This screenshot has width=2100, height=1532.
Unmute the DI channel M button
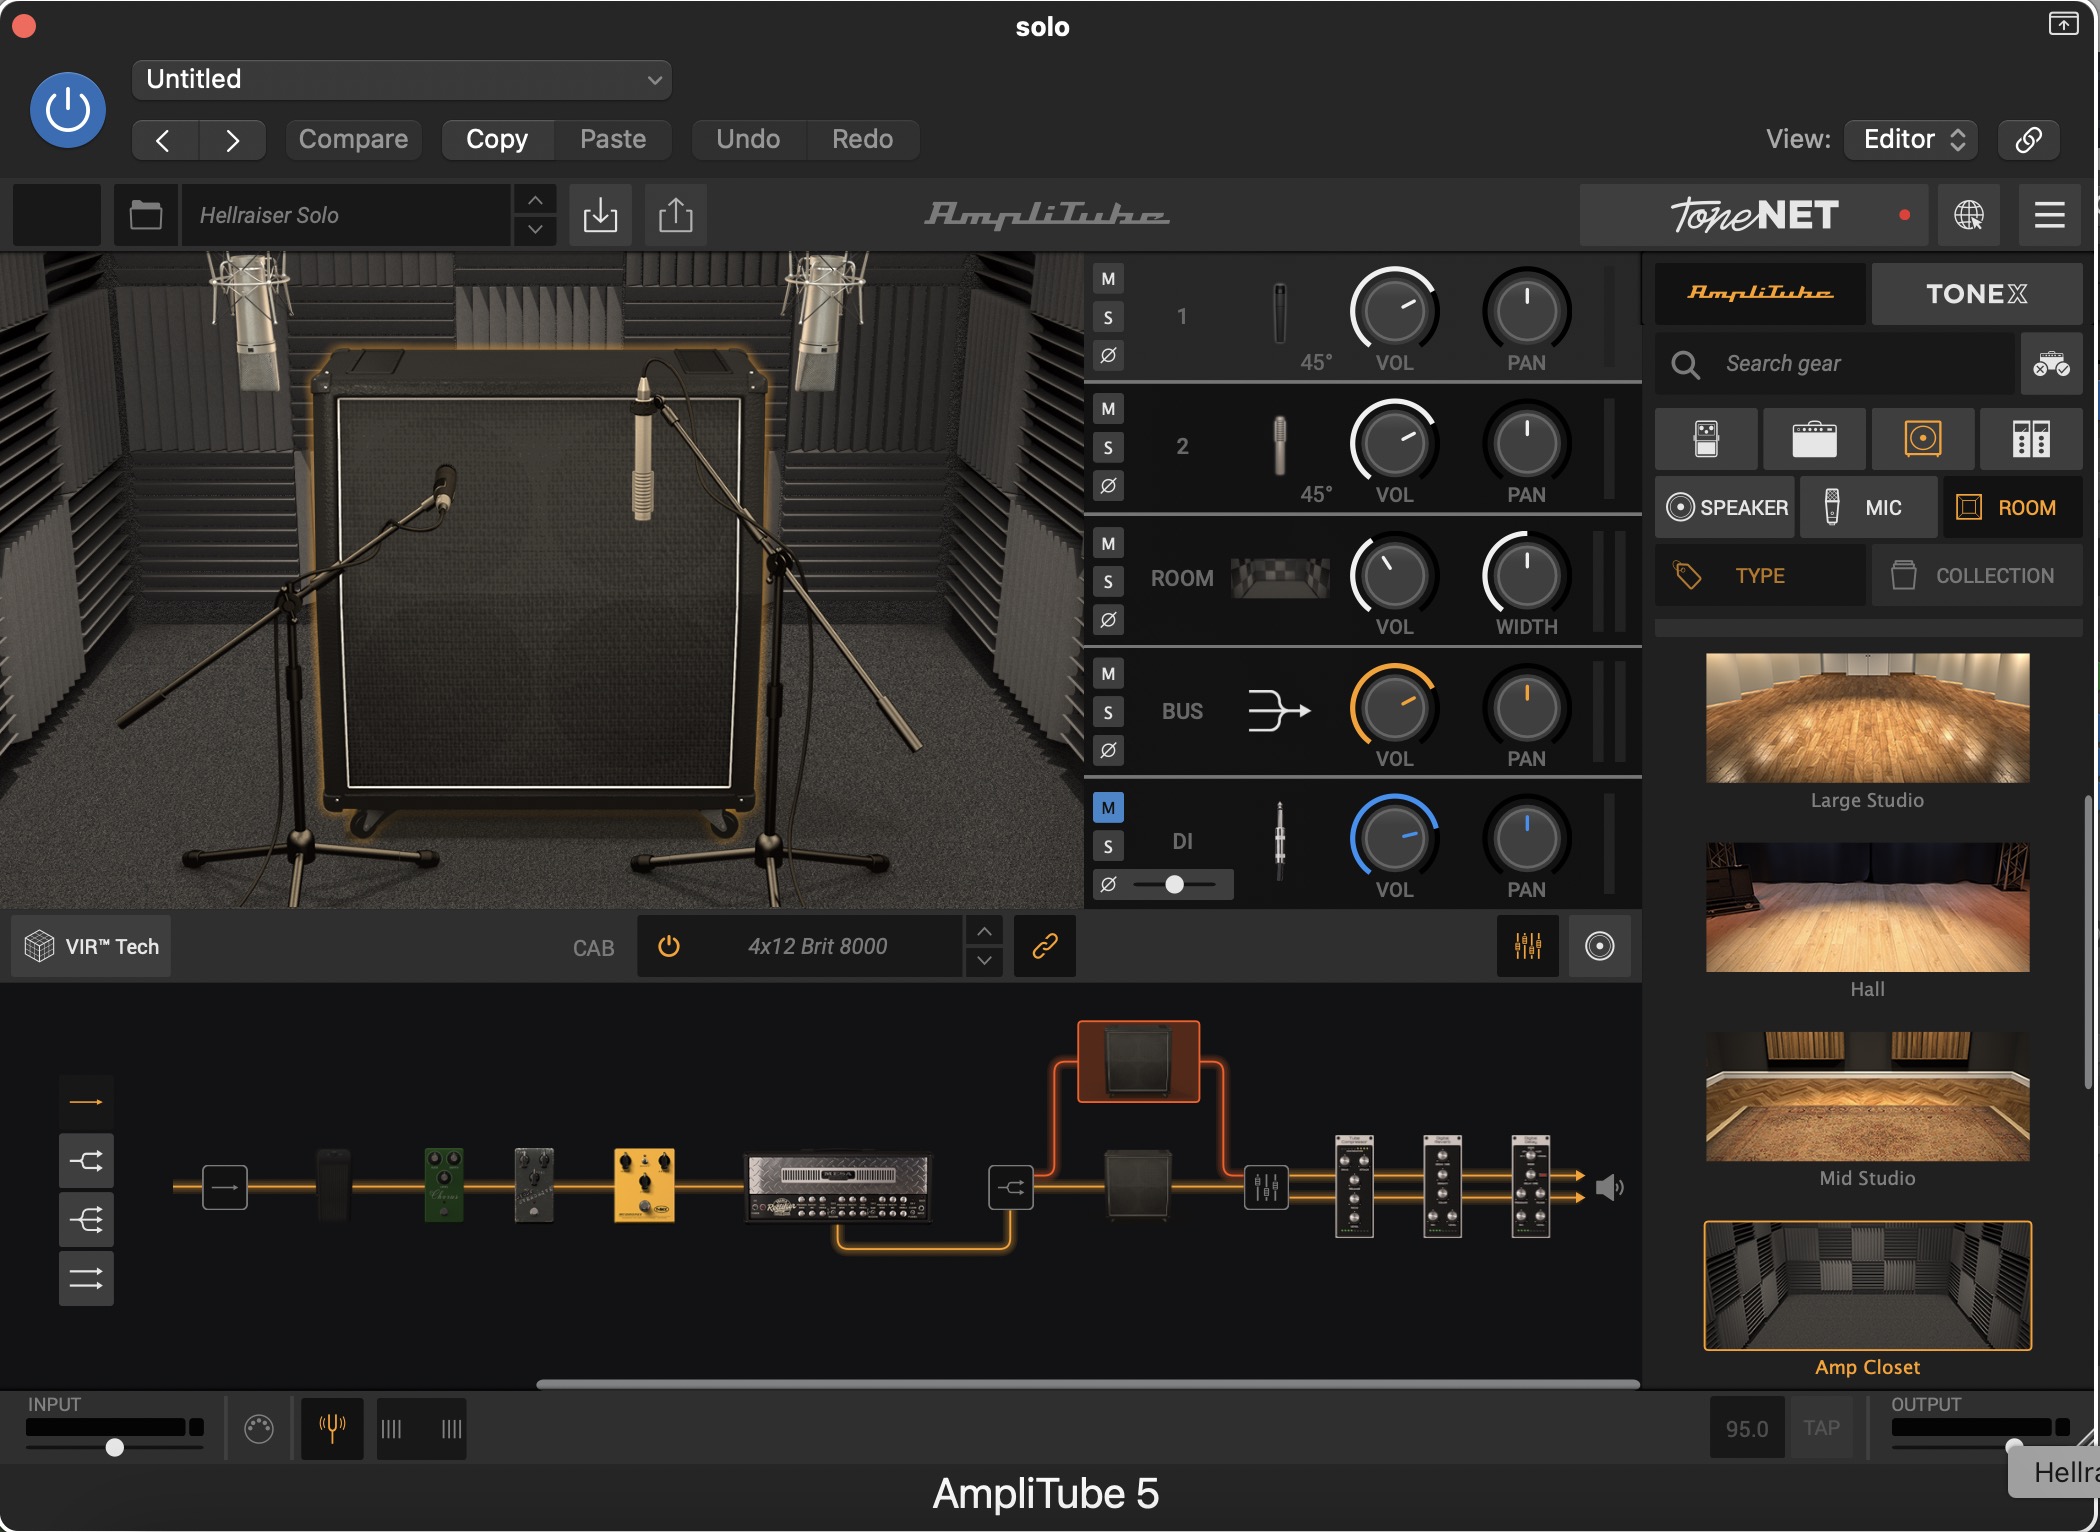click(1108, 808)
